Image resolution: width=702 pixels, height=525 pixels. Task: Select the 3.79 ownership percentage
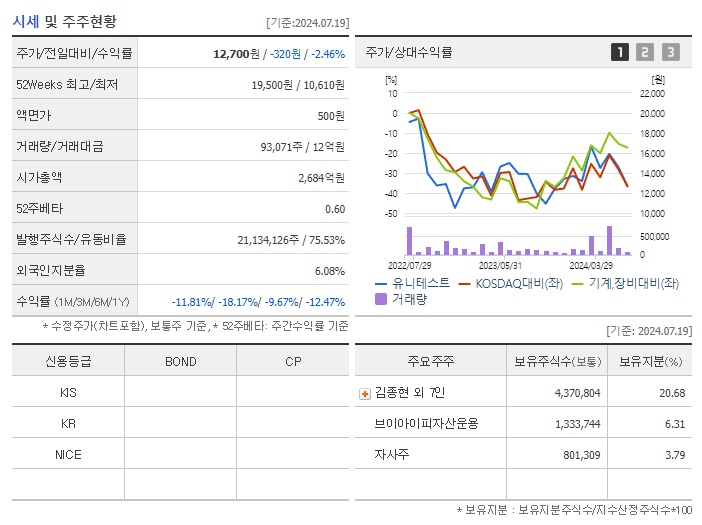click(x=675, y=455)
